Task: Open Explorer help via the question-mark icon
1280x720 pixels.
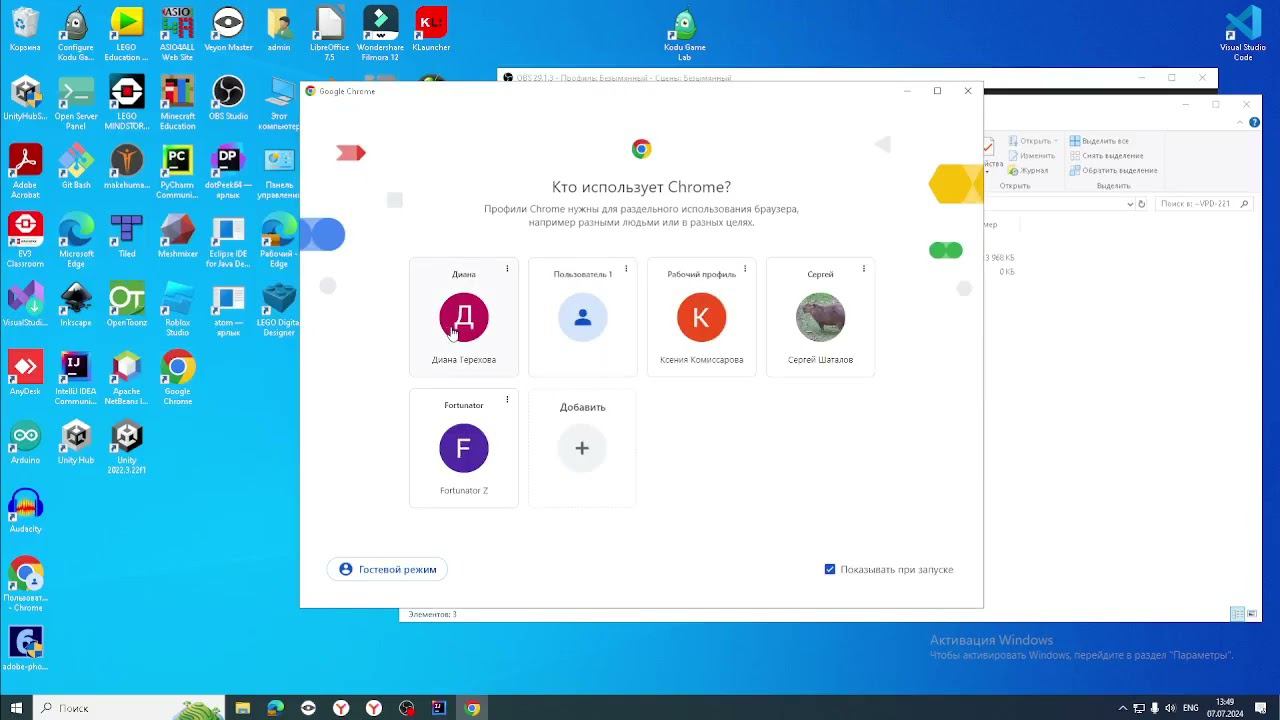Action: (x=1254, y=122)
